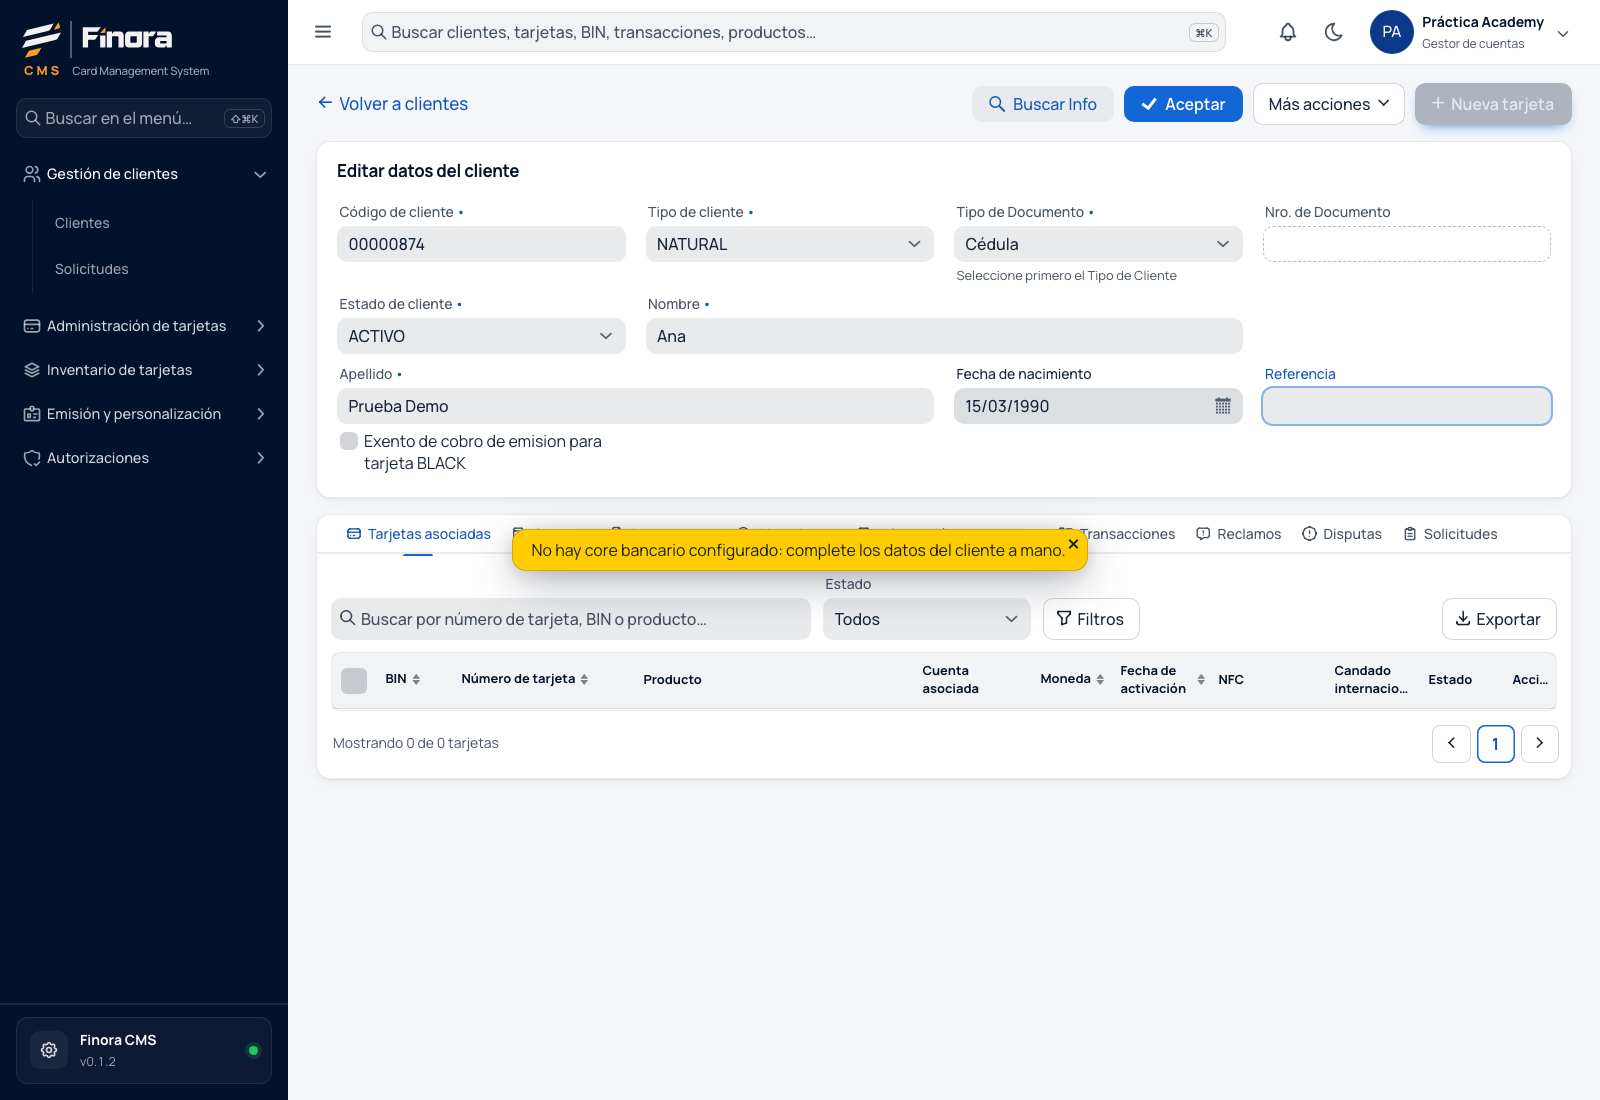Image resolution: width=1600 pixels, height=1100 pixels.
Task: Open the Estado Todos filter dropdown
Action: tap(927, 619)
